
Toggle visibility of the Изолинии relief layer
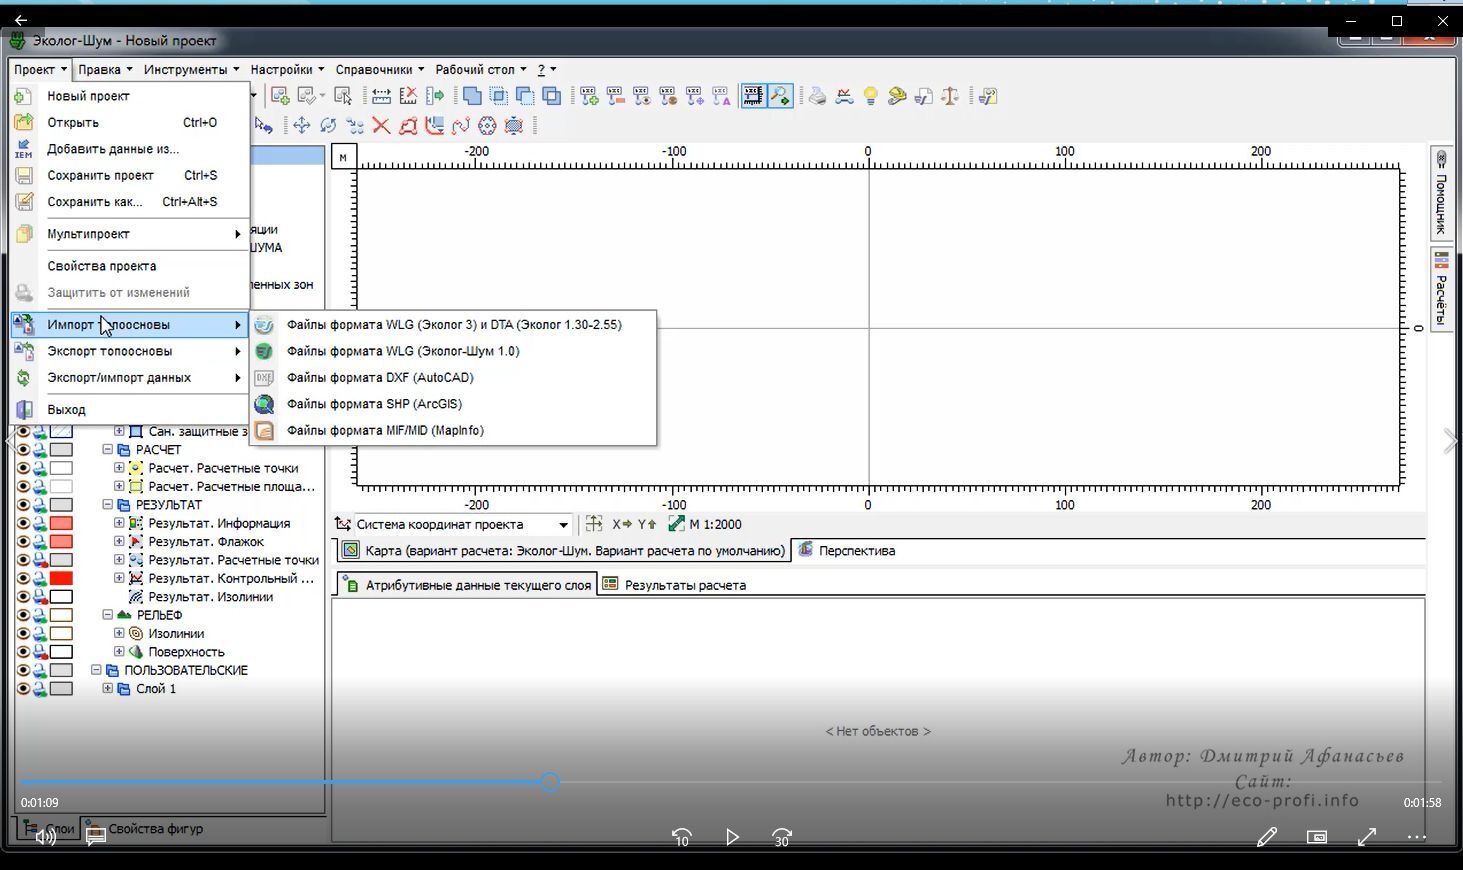click(x=23, y=634)
